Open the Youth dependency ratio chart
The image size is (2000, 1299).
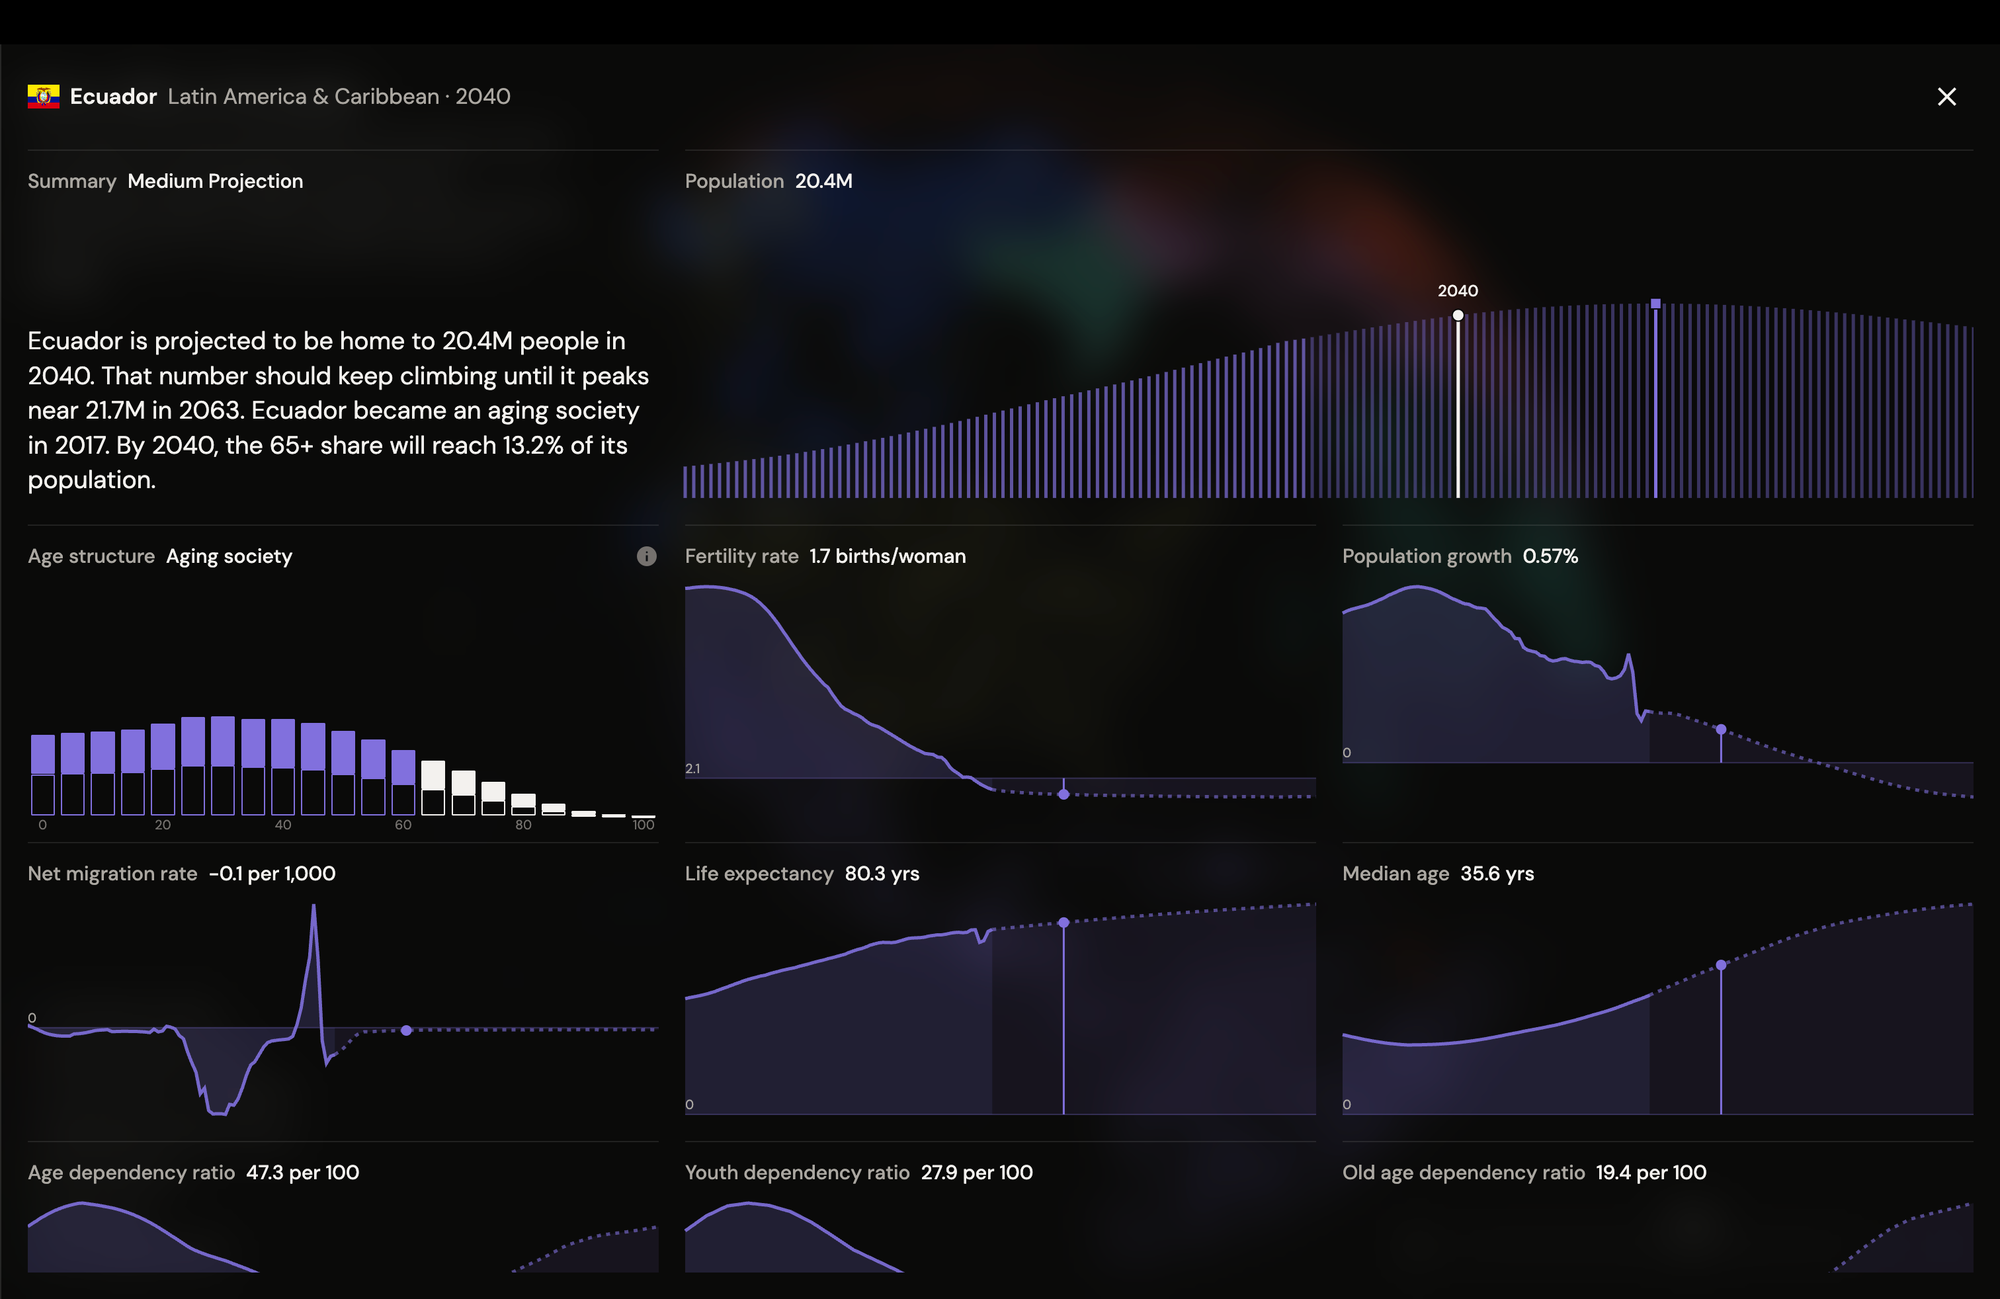pos(1000,1236)
